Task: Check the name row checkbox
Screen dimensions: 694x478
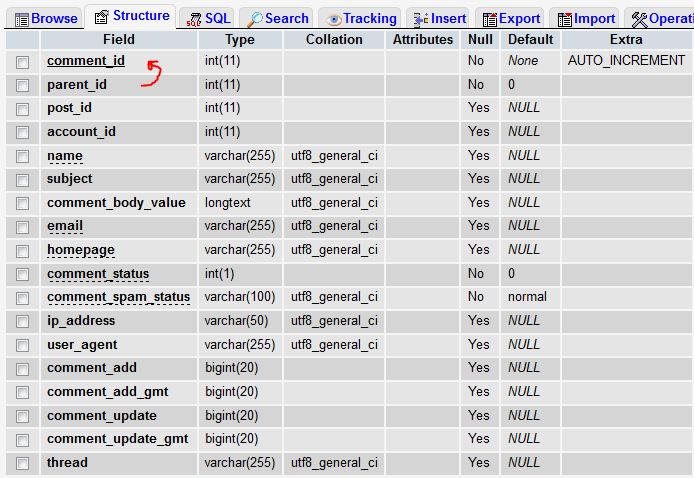Action: (x=23, y=156)
